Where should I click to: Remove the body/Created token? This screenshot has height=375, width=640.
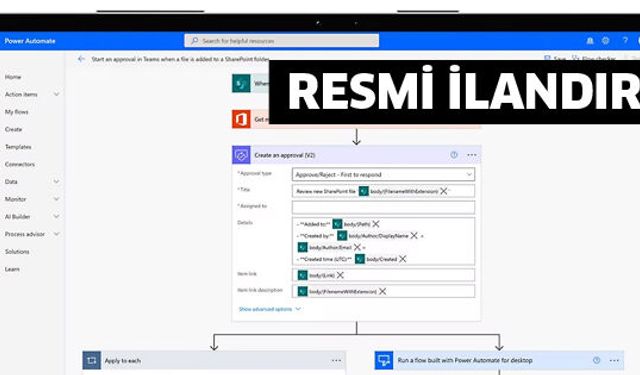[x=402, y=259]
